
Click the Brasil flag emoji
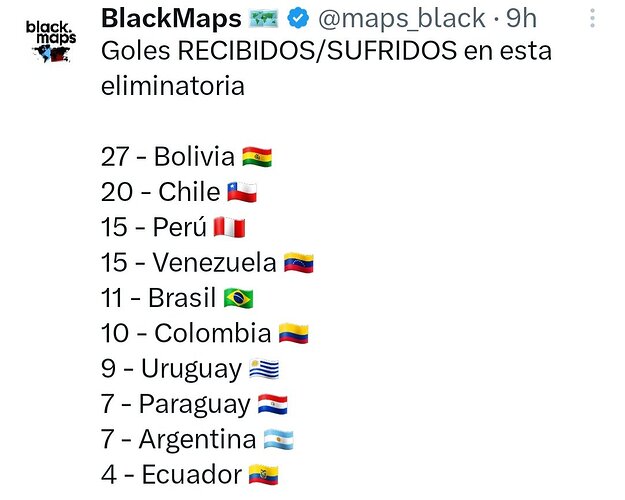pos(238,298)
